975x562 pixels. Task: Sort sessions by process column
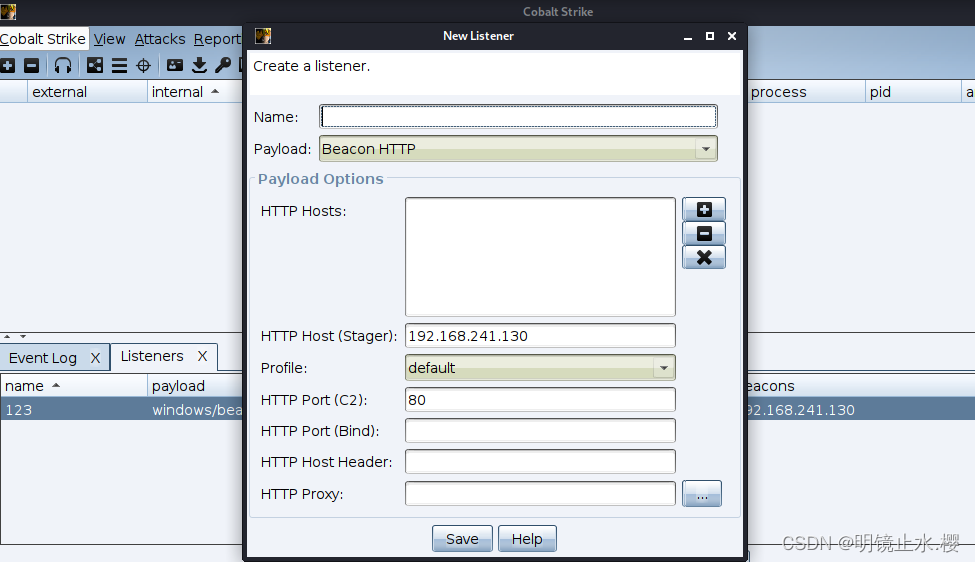pyautogui.click(x=806, y=92)
